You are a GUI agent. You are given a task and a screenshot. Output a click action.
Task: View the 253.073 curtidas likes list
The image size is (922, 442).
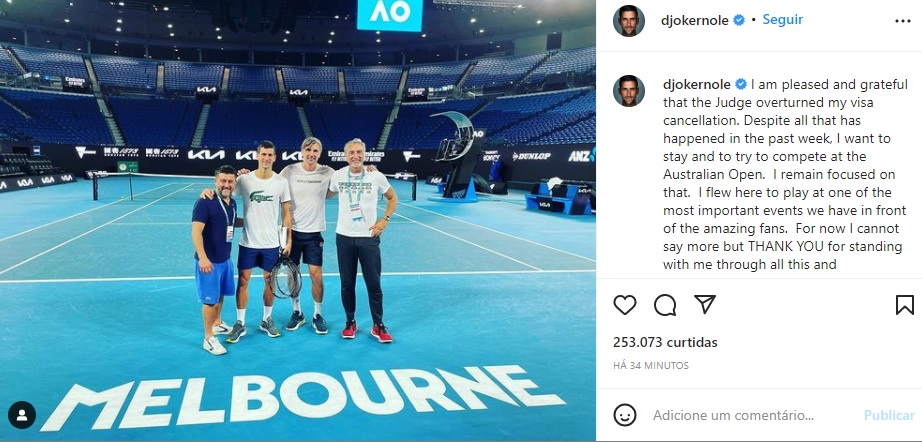pyautogui.click(x=665, y=342)
